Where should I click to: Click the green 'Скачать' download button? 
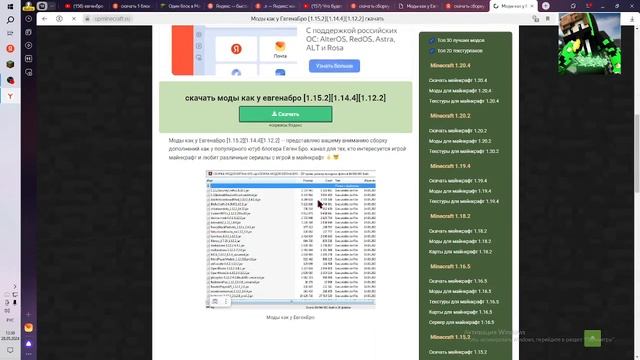pos(286,114)
